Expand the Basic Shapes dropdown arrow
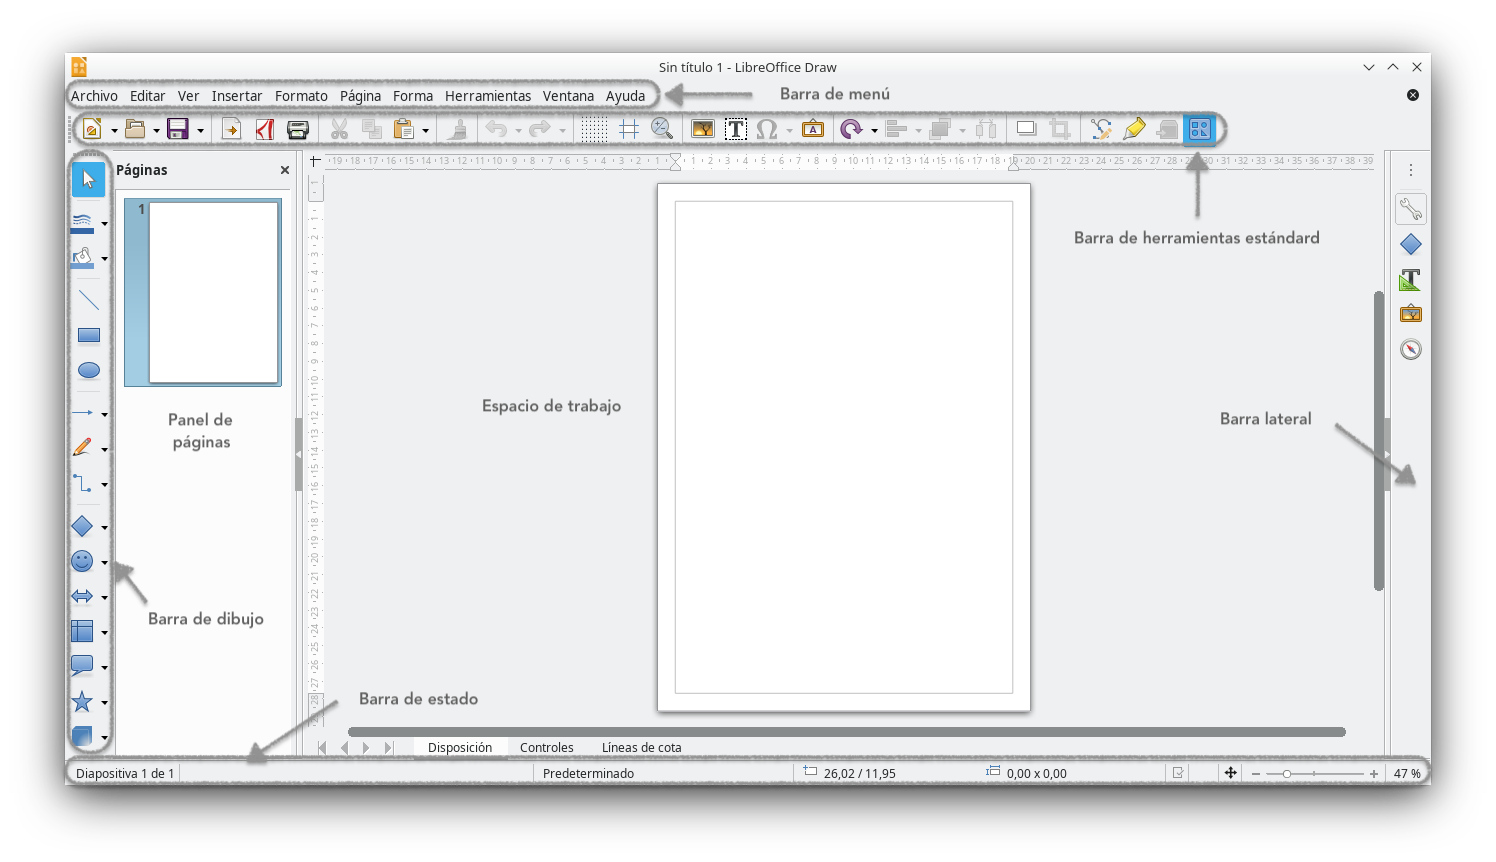1496x862 pixels. coord(104,527)
